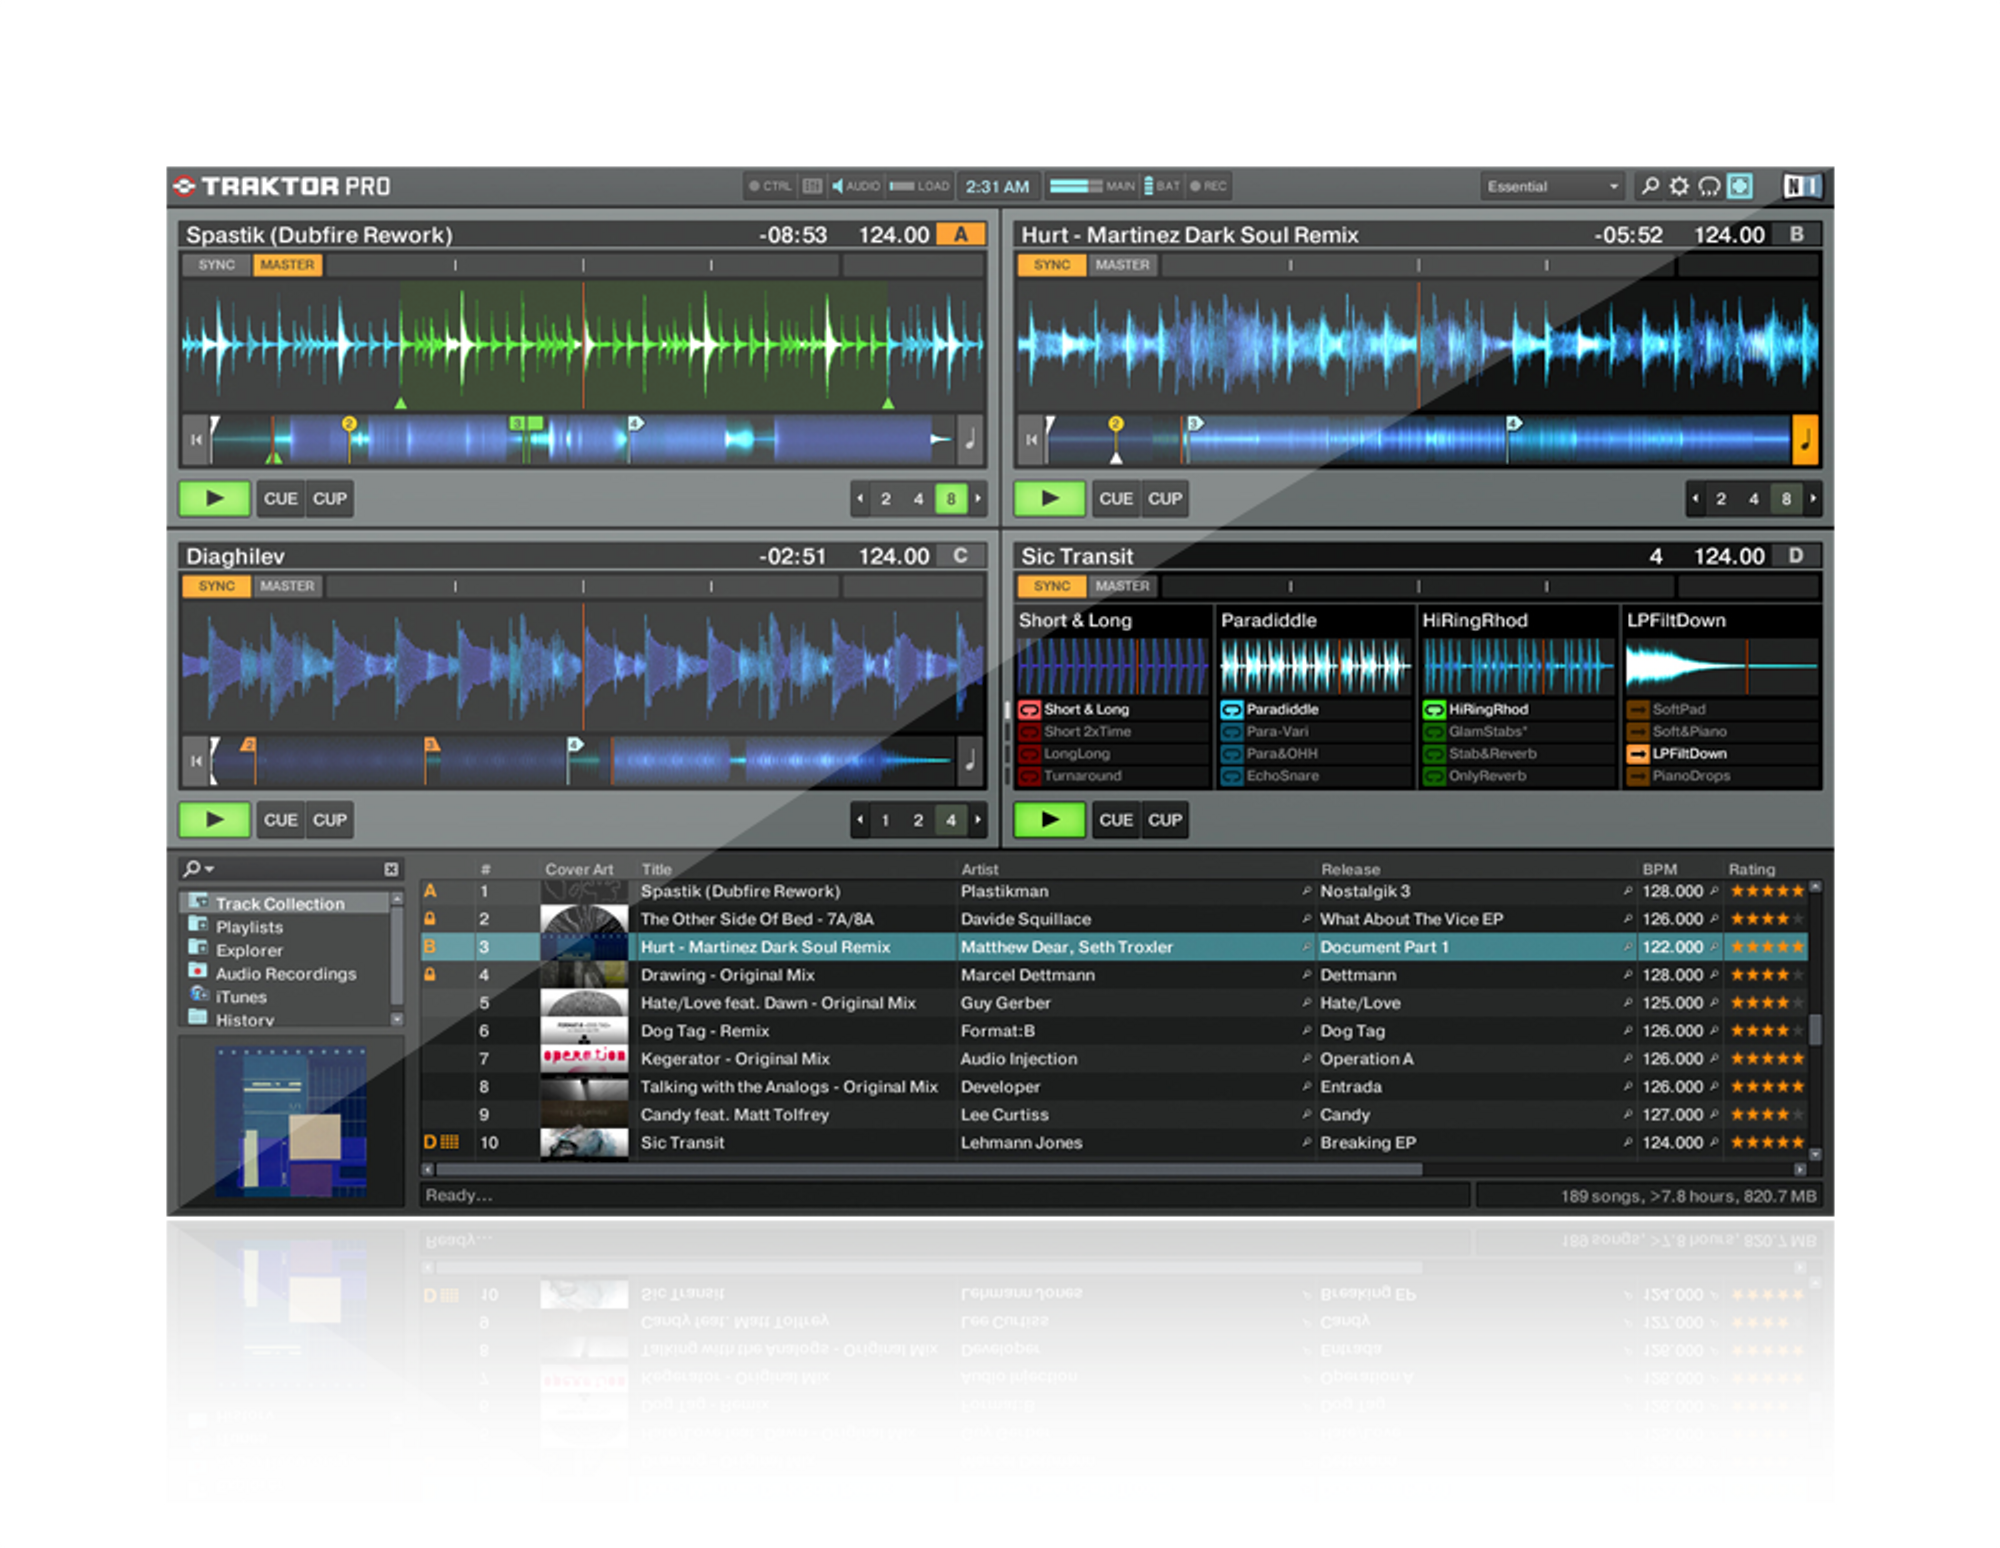Click the orange tick note button on Deck B
This screenshot has height=1548, width=2000.
tap(1805, 440)
